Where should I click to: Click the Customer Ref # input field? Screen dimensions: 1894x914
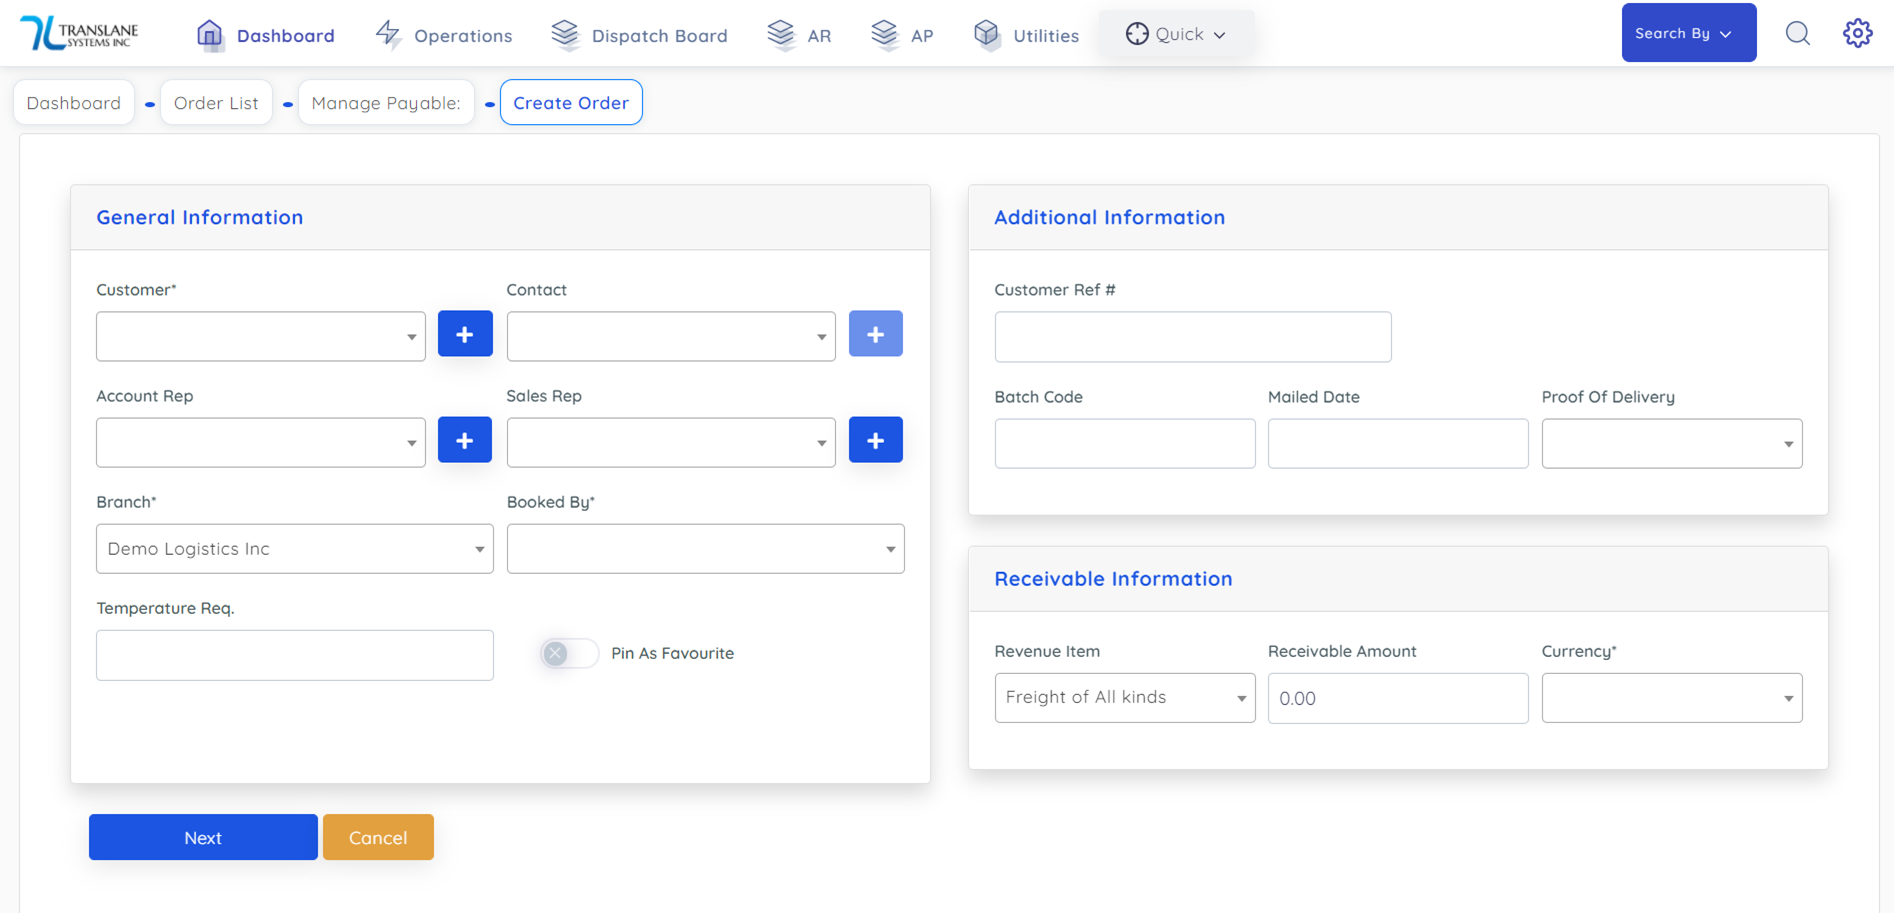point(1192,337)
